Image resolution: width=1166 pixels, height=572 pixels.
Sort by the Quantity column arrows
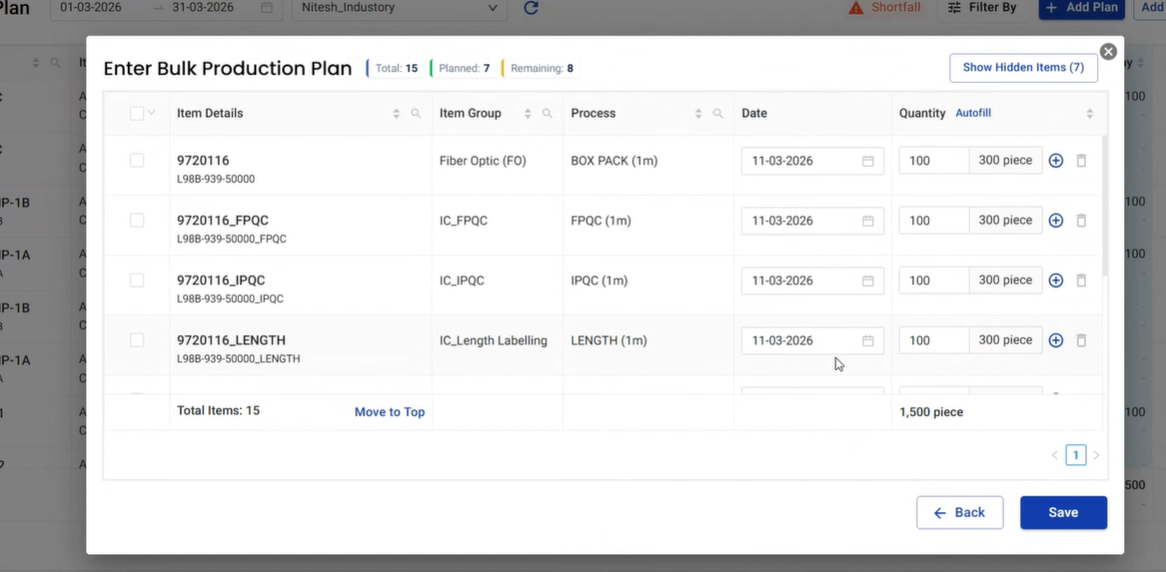click(x=1089, y=114)
